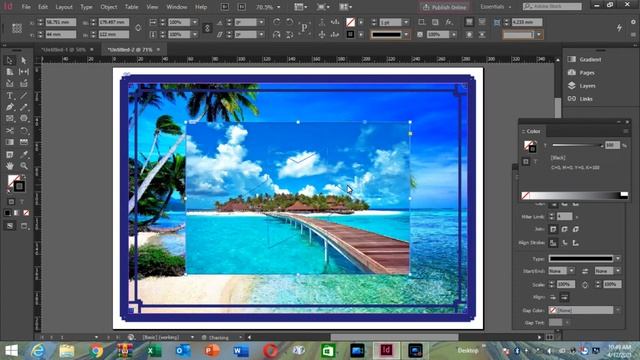Toggle Formatting affects container in toolbox
Screen dimensions: 640x360
pos(11,202)
